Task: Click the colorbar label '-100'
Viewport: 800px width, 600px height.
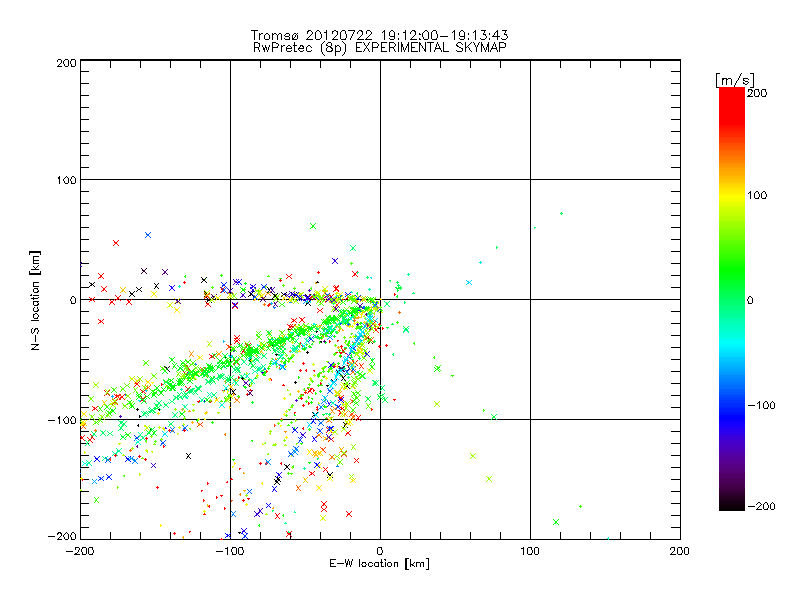Action: [761, 406]
